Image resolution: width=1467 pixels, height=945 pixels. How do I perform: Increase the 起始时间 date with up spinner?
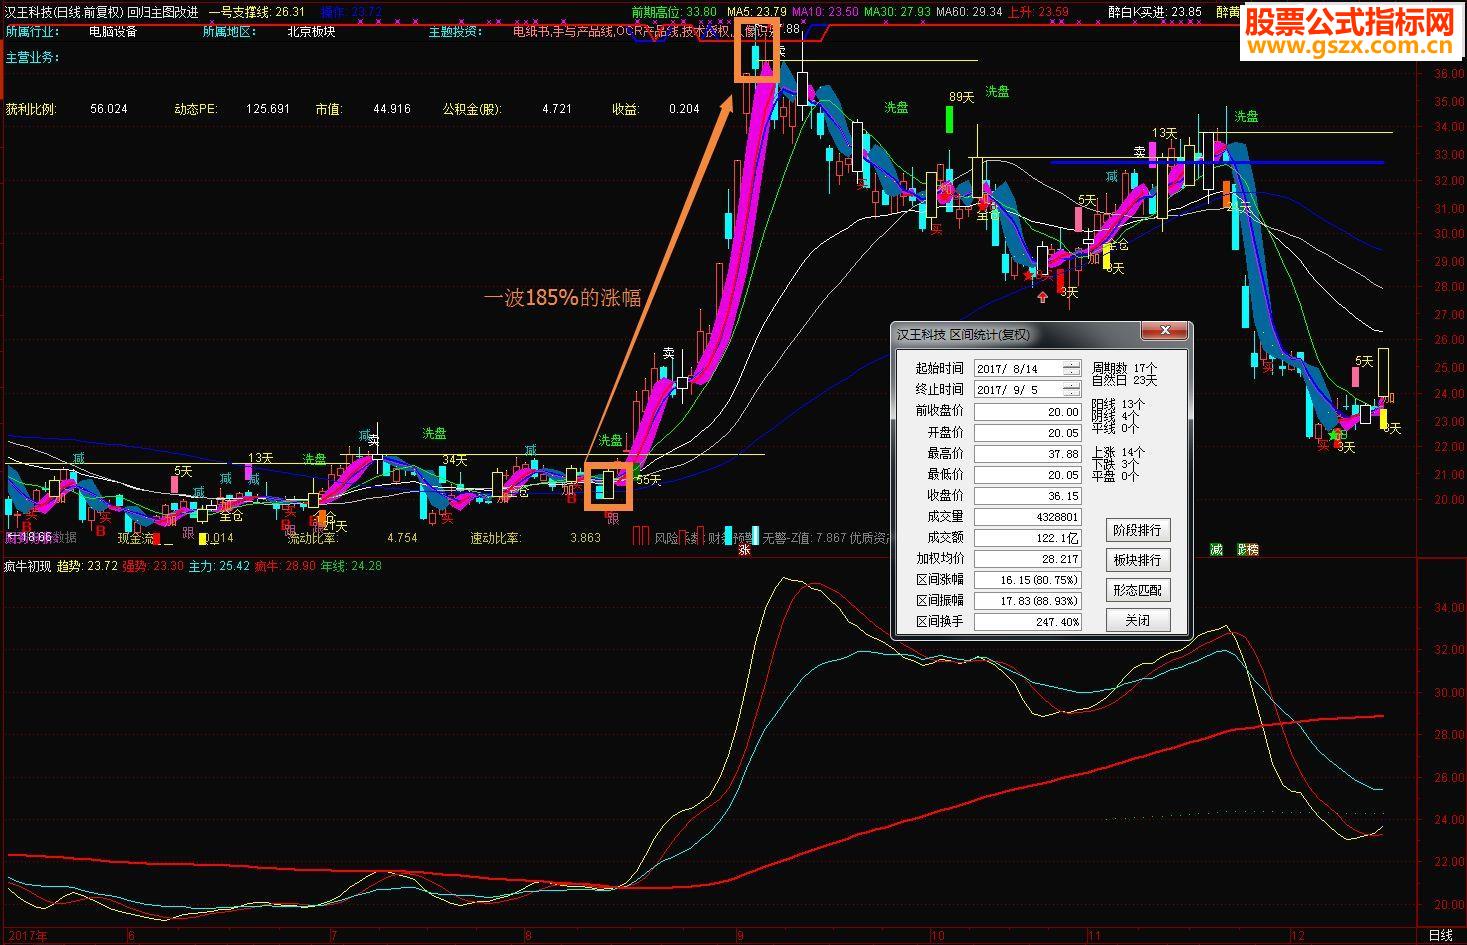click(1072, 365)
